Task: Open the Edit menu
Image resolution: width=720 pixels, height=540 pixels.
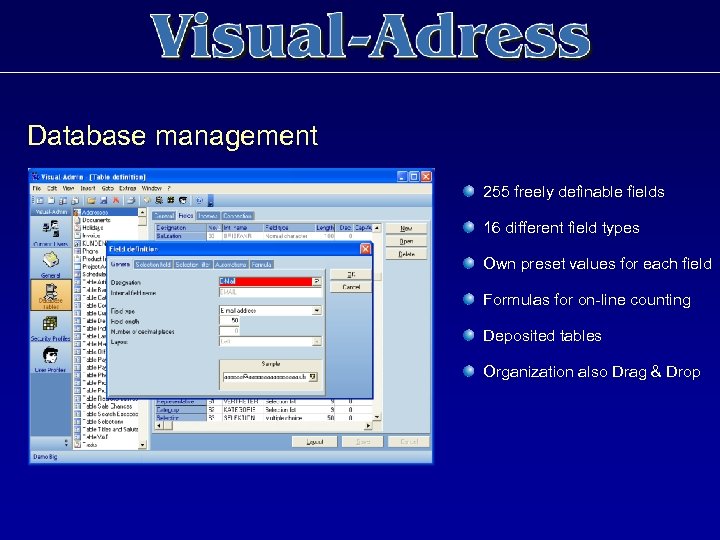Action: click(52, 188)
